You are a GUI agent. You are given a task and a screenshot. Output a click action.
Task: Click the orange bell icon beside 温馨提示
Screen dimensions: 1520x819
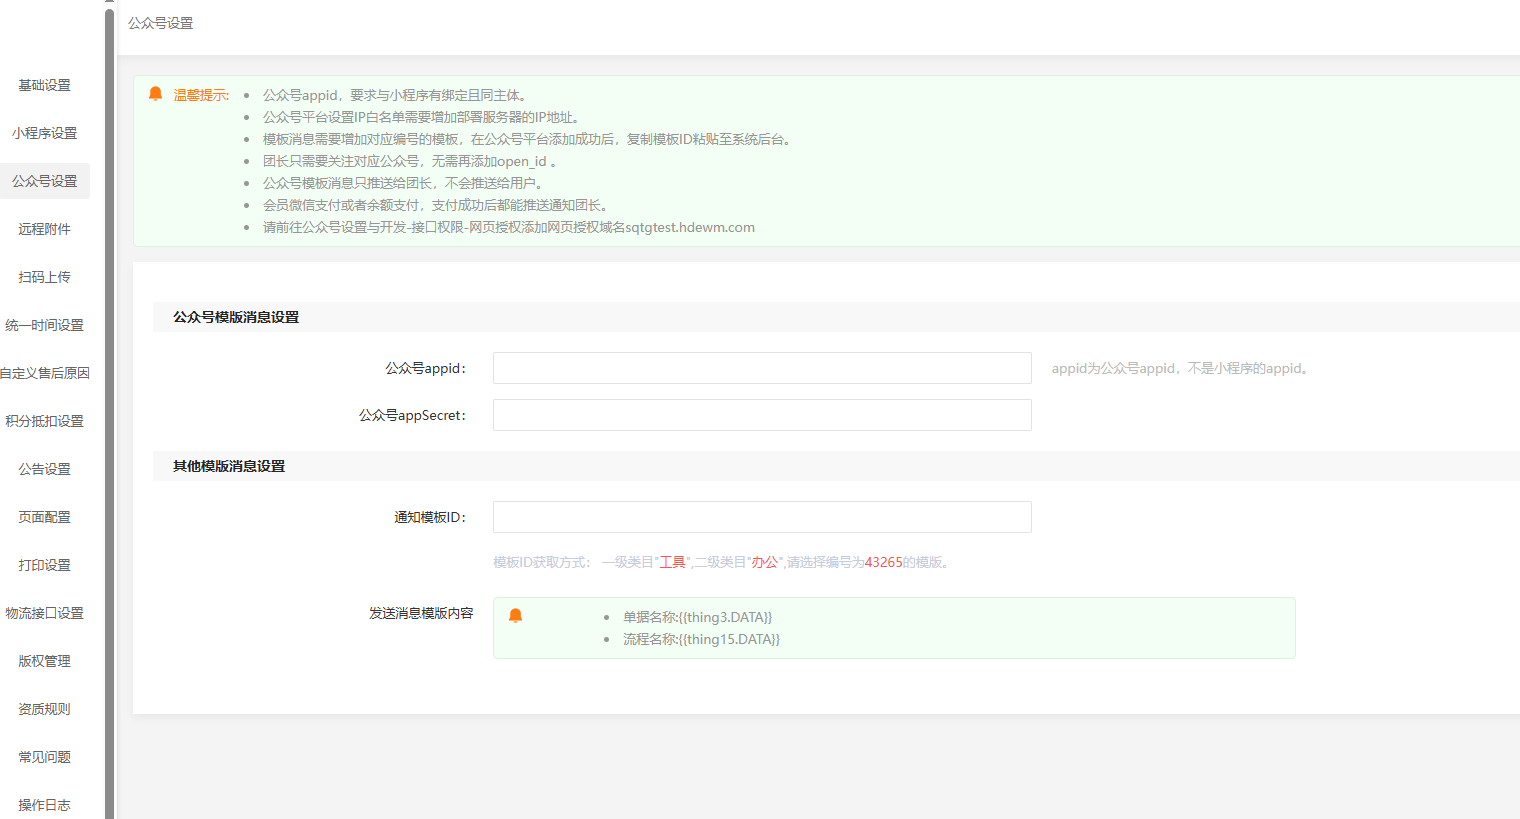155,94
